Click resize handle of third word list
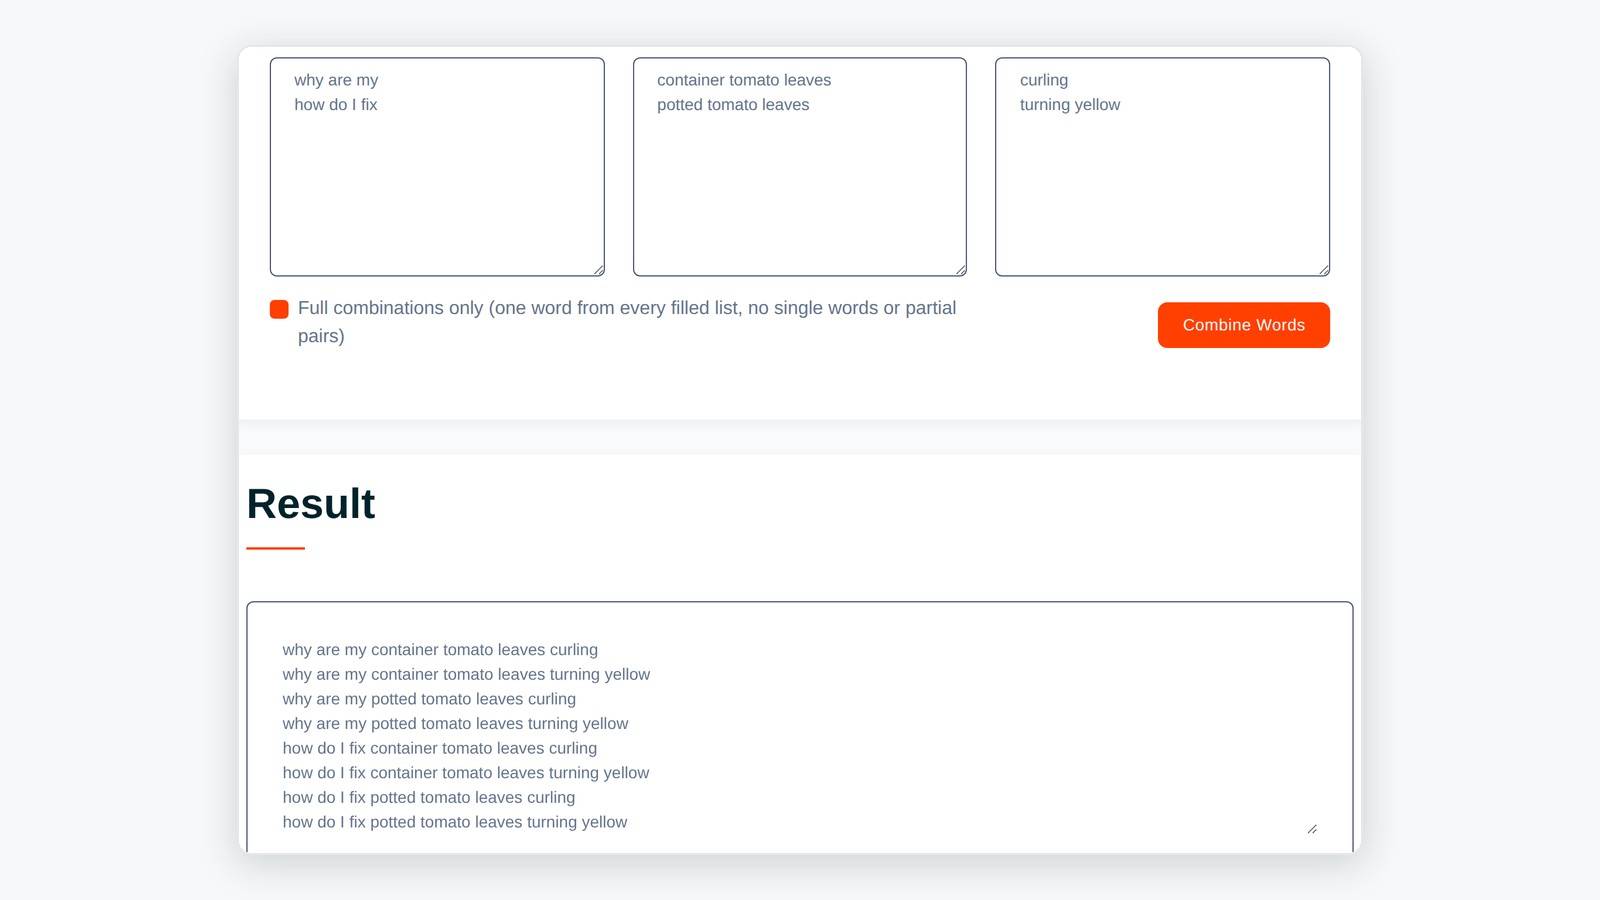Viewport: 1600px width, 900px height. pyautogui.click(x=1323, y=270)
